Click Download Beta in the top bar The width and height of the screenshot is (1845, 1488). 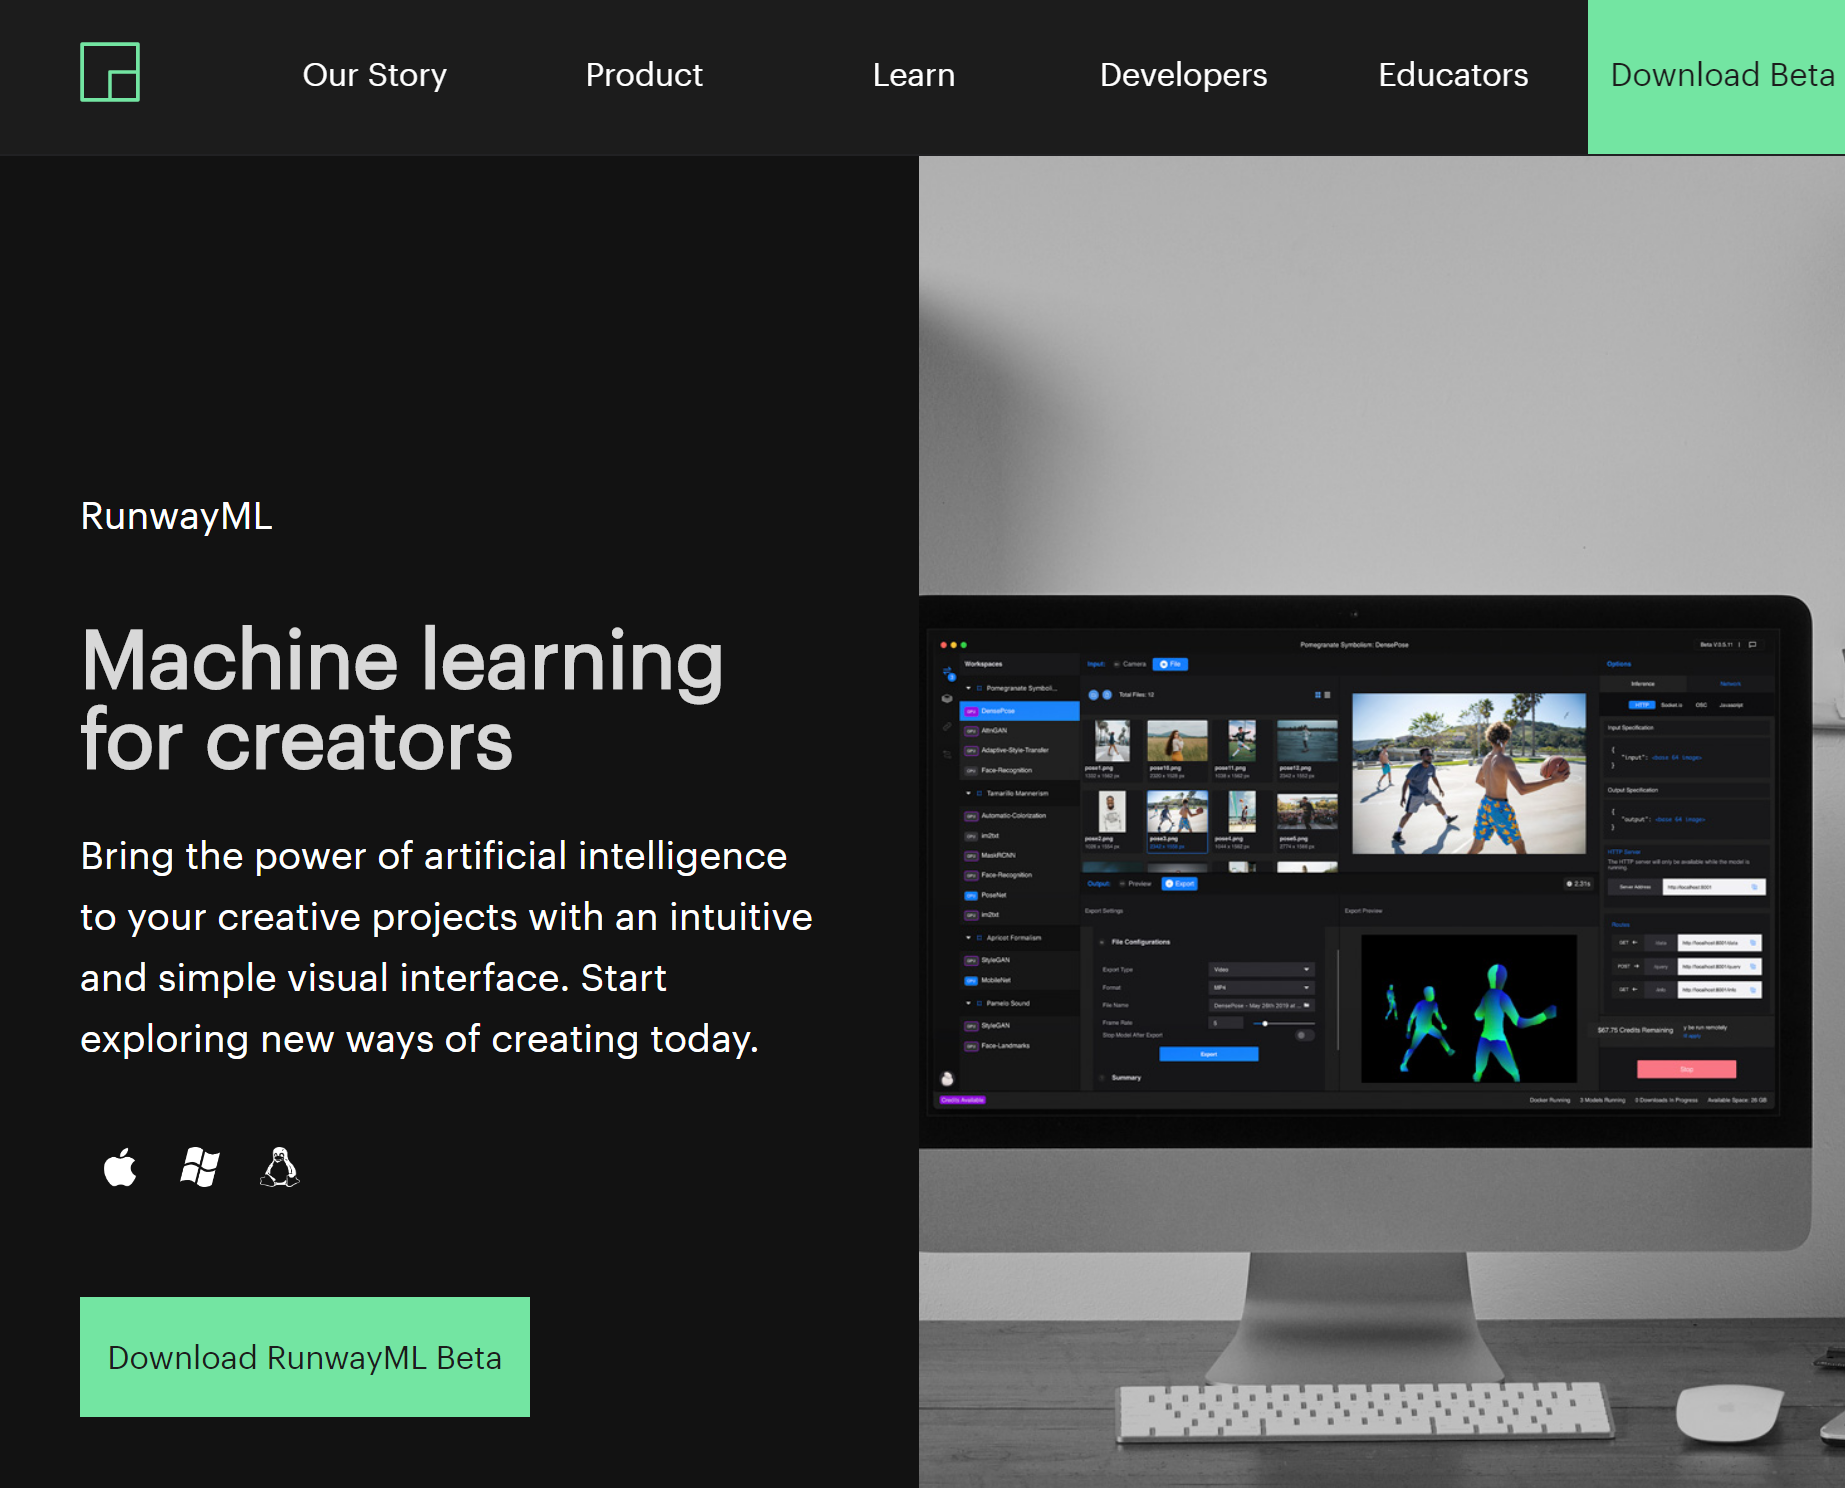tap(1721, 75)
